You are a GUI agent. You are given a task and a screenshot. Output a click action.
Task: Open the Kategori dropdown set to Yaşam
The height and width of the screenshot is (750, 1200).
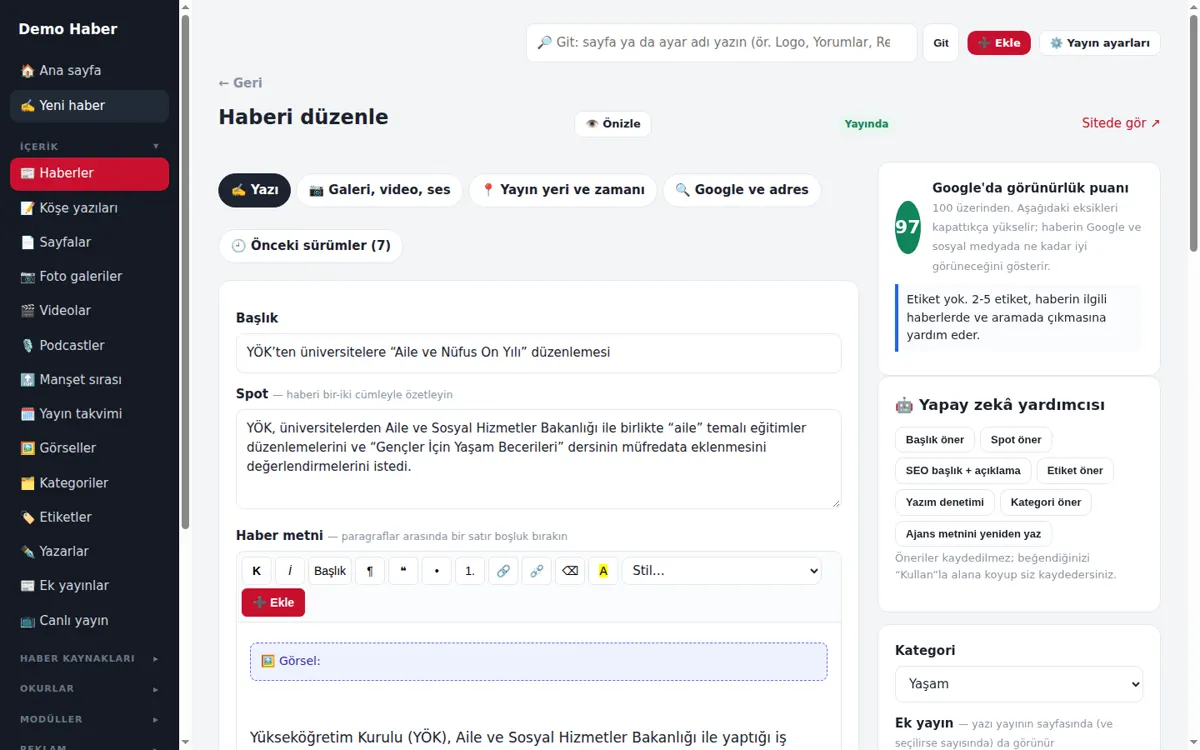1019,684
